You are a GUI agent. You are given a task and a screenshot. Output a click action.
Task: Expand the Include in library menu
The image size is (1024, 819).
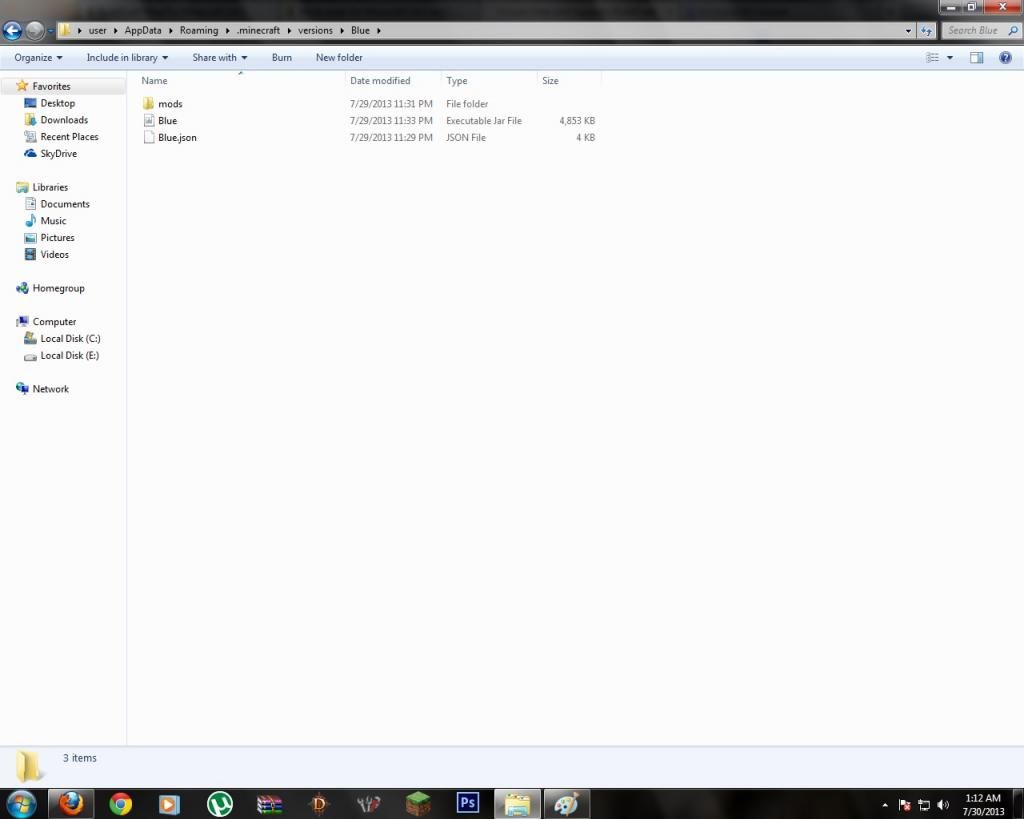[x=127, y=58]
